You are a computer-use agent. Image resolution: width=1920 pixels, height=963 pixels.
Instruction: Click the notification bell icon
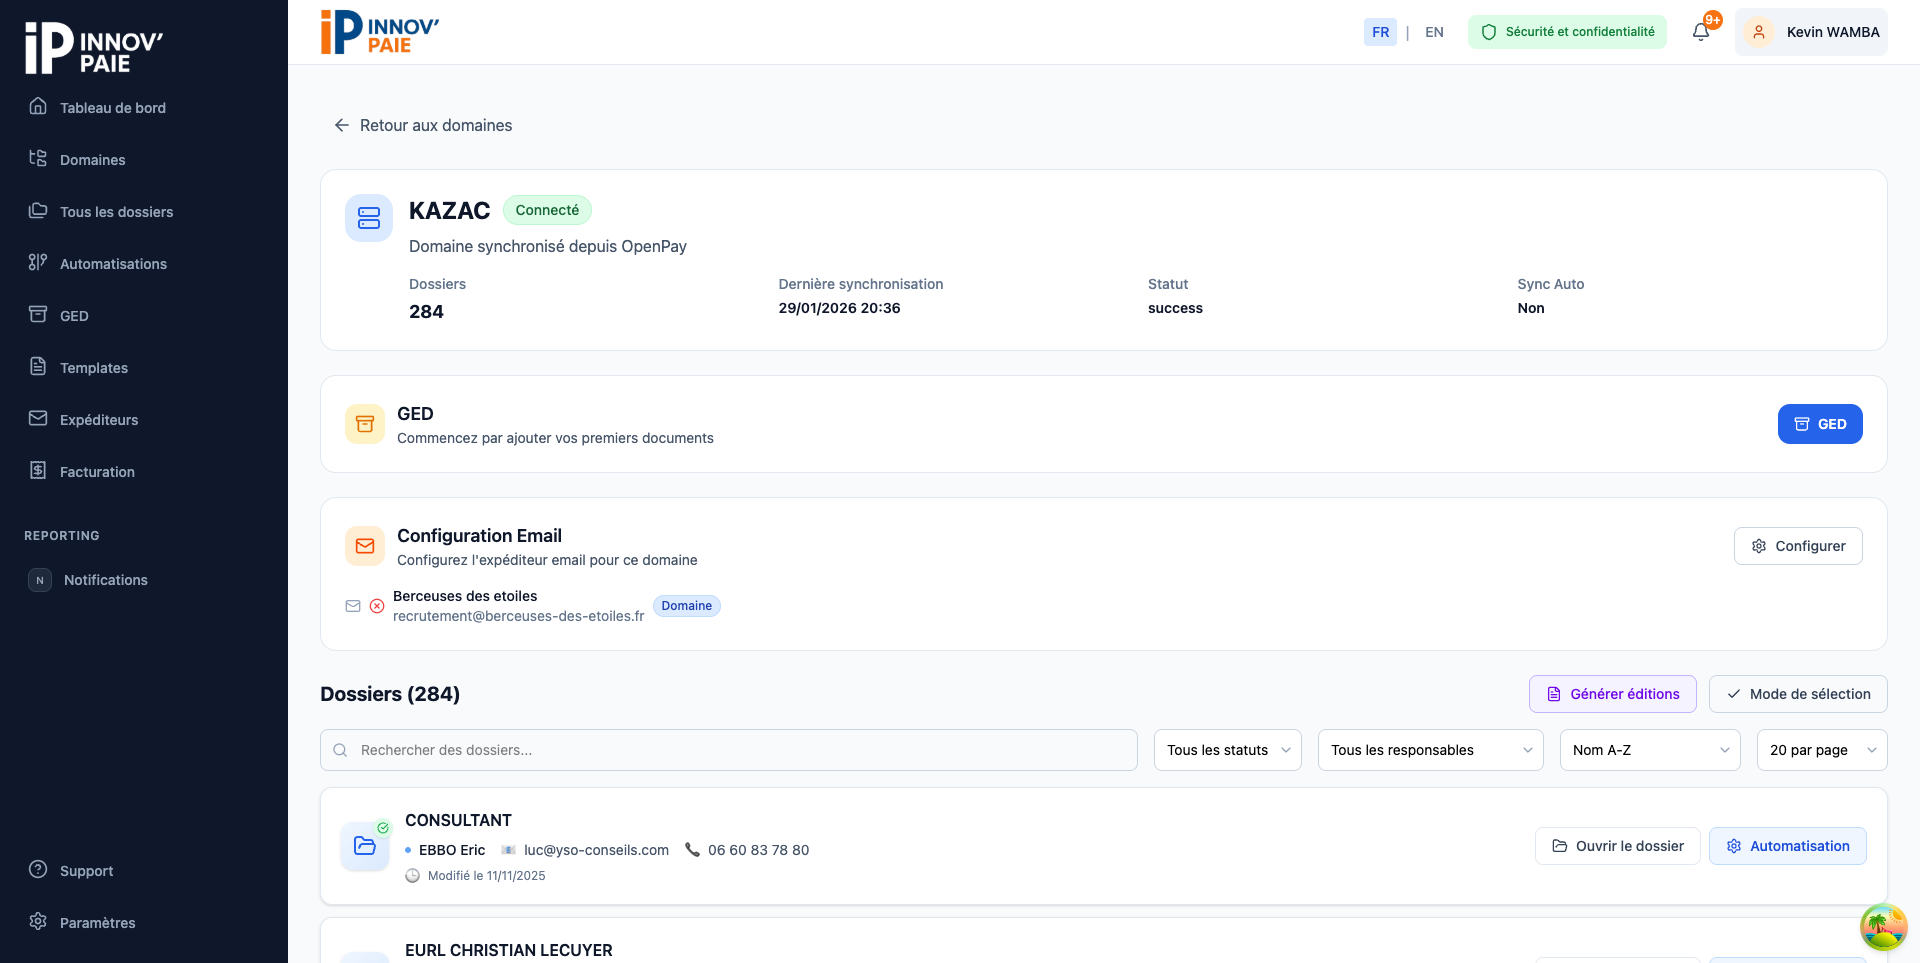click(1701, 32)
